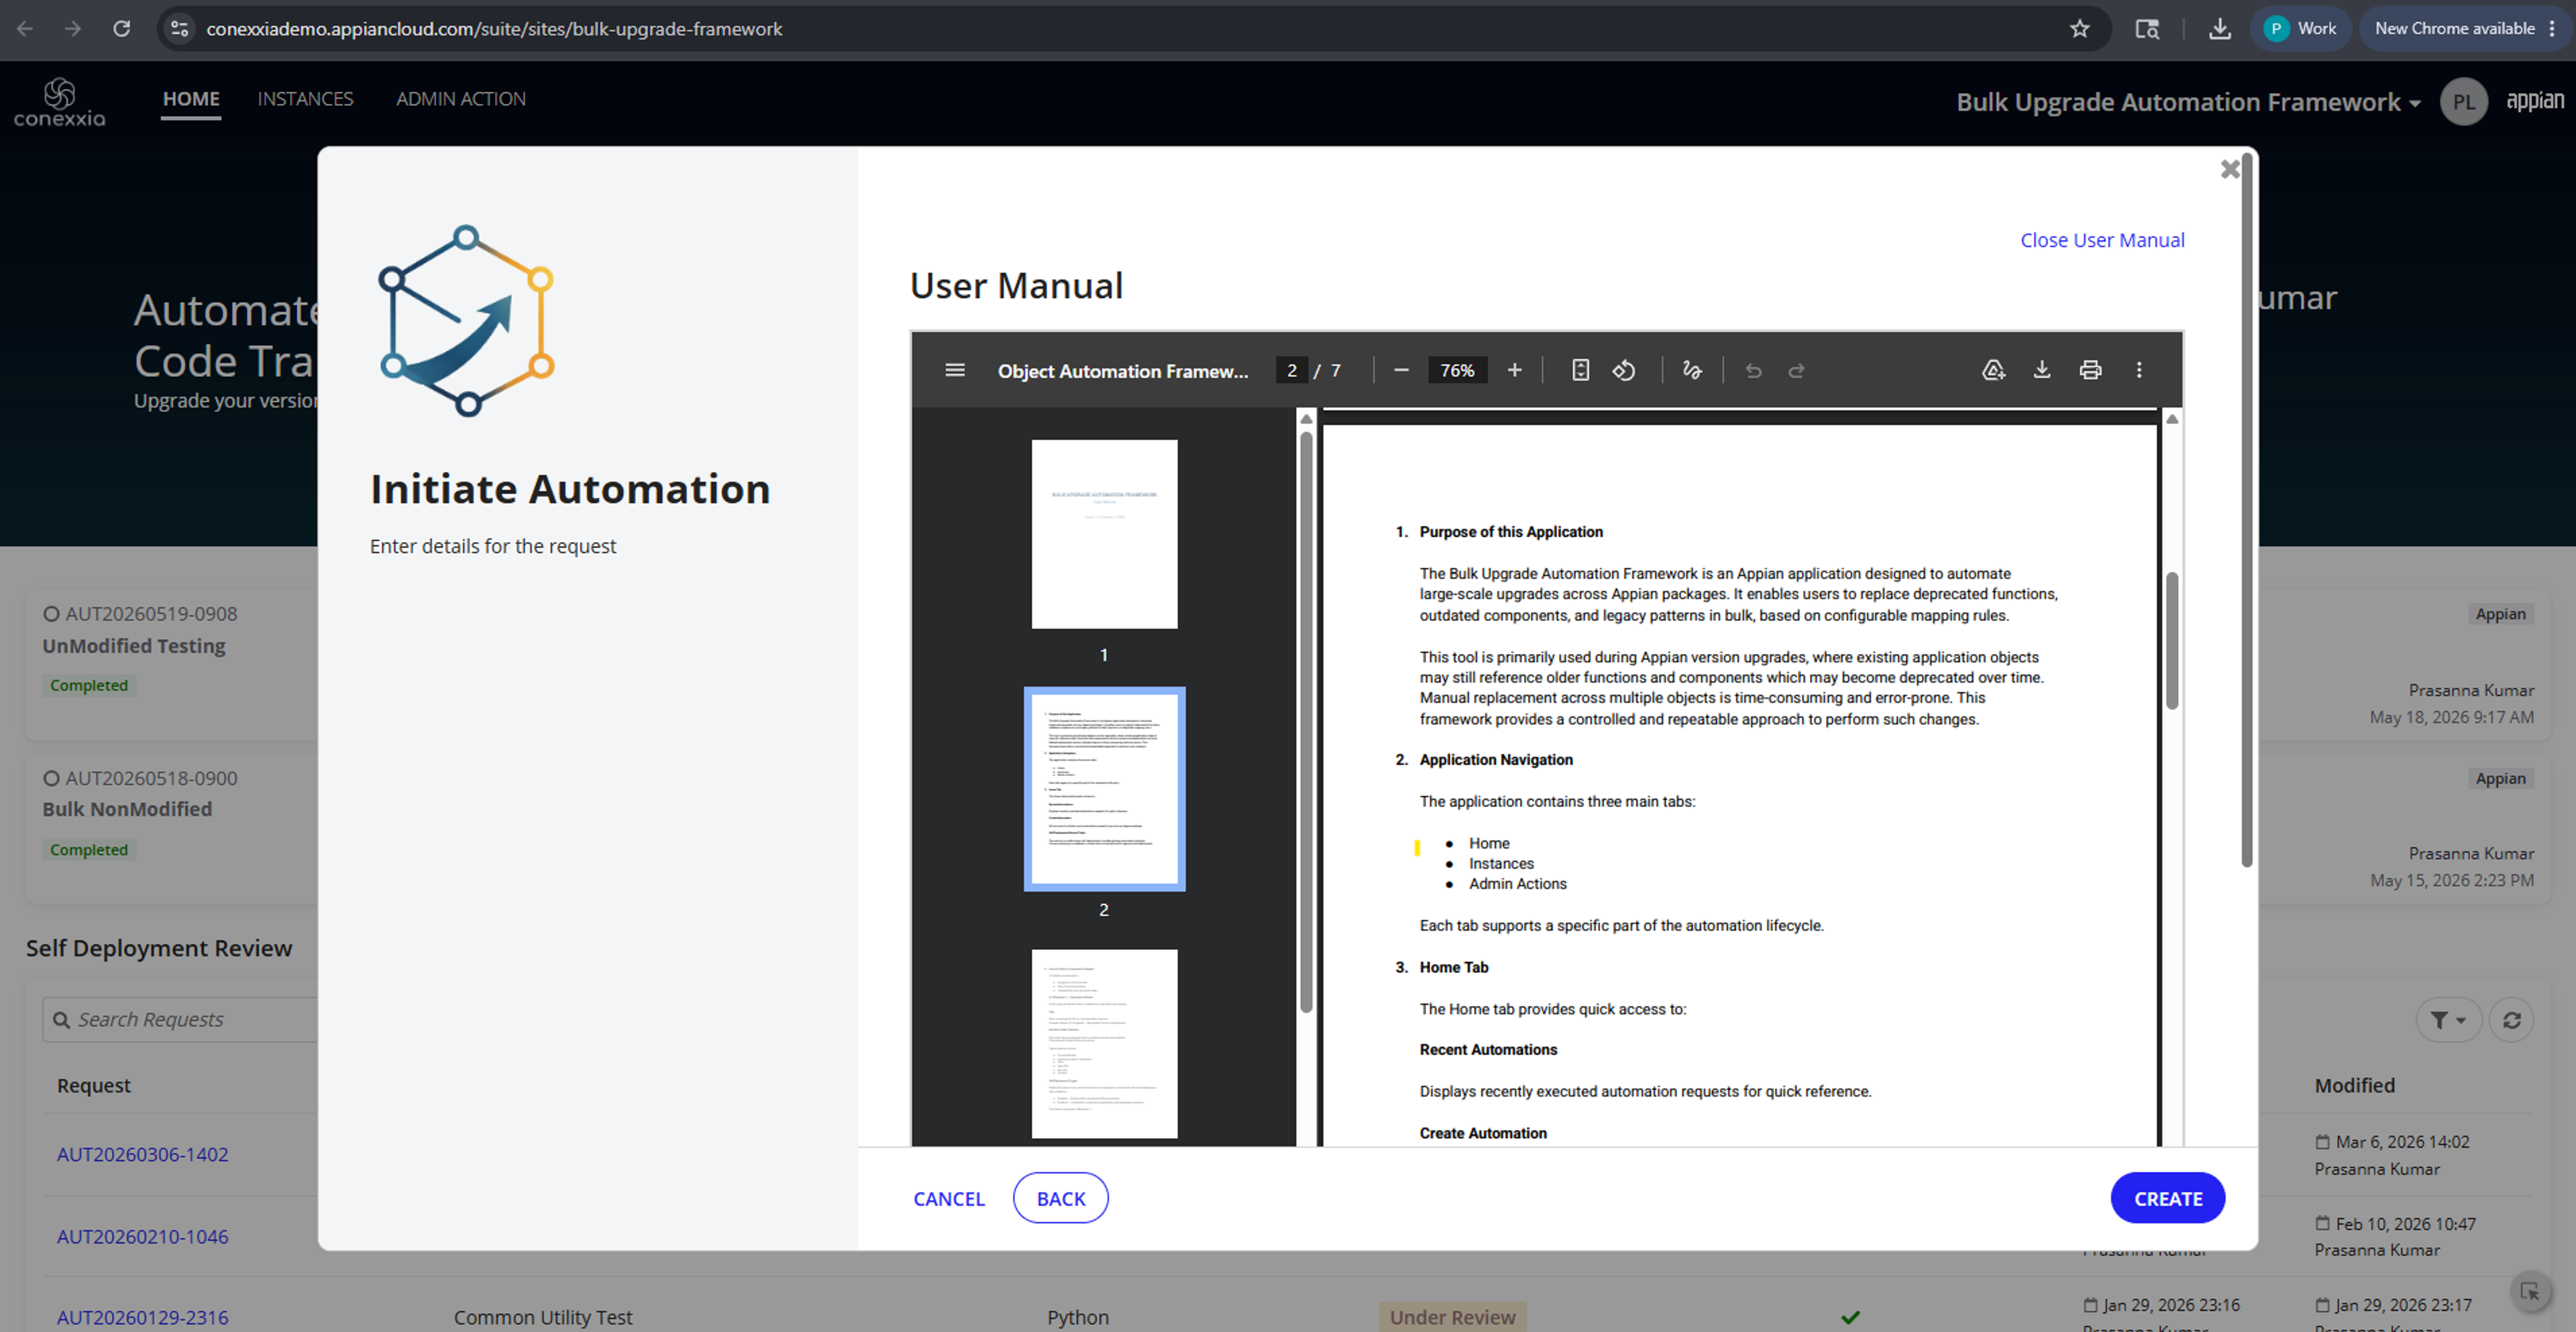Screen dimensions: 2576x1332
Task: Click the Request column header
Action: coord(93,1085)
